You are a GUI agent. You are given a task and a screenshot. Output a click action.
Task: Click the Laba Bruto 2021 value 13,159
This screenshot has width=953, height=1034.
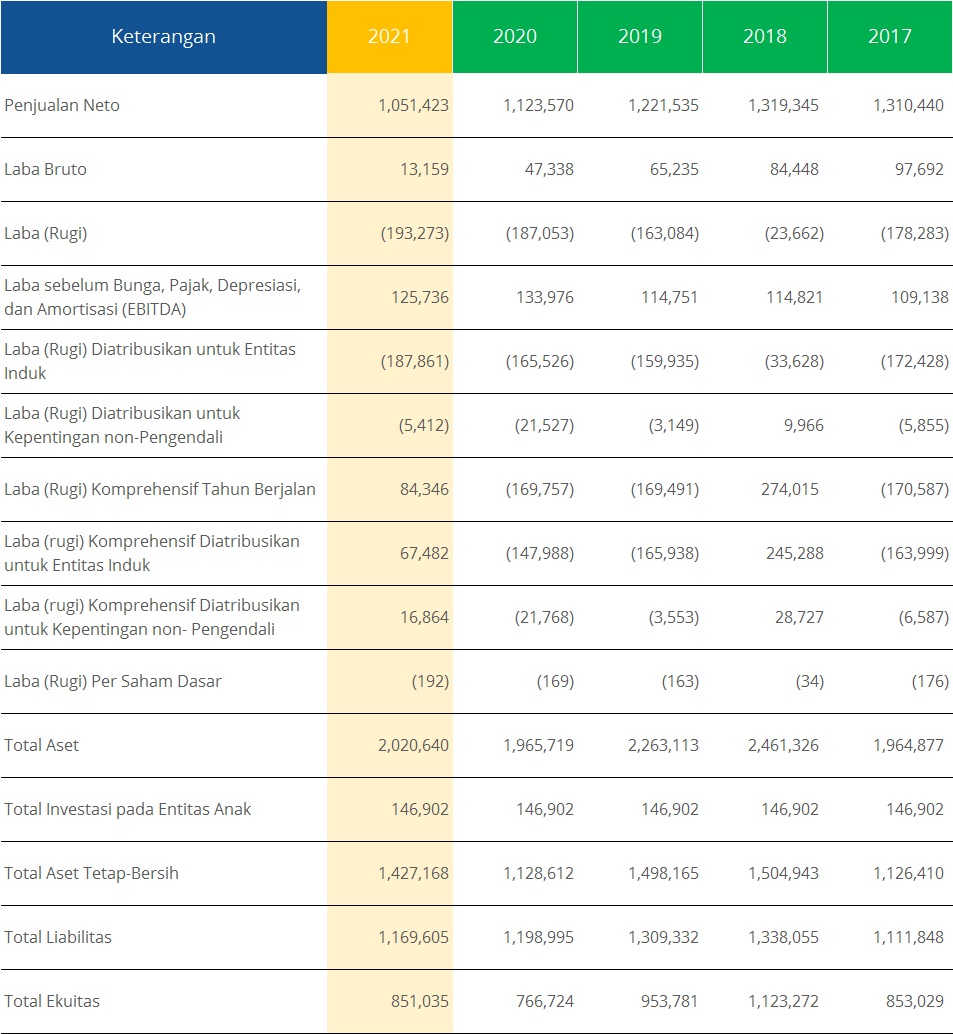(423, 169)
